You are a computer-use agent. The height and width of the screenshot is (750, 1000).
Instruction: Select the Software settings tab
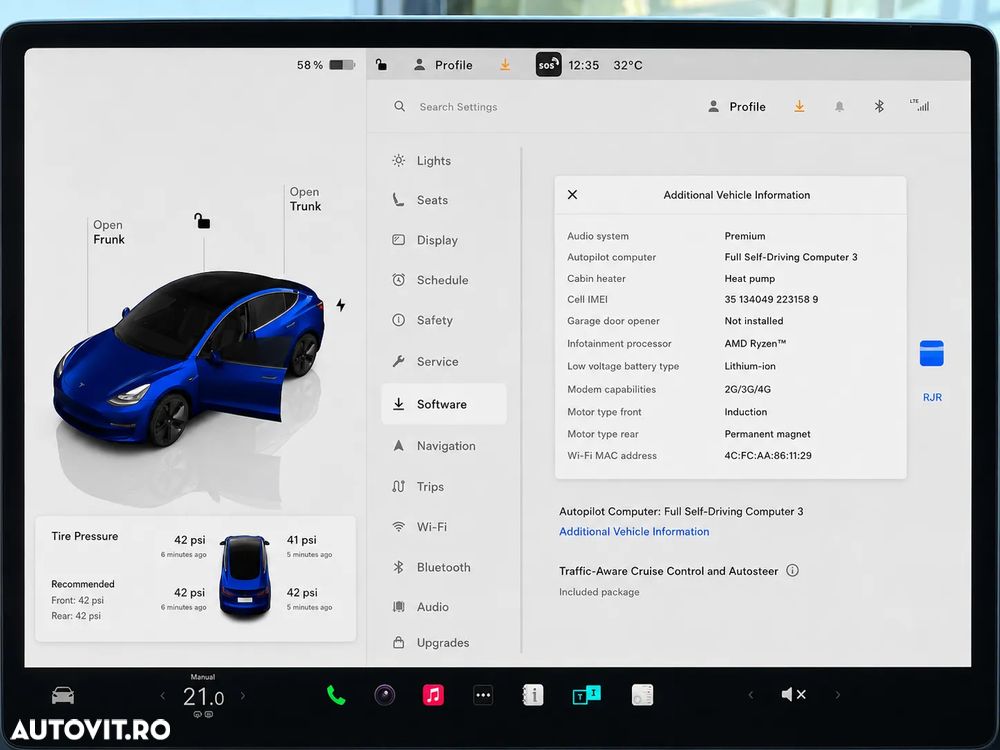coord(444,404)
